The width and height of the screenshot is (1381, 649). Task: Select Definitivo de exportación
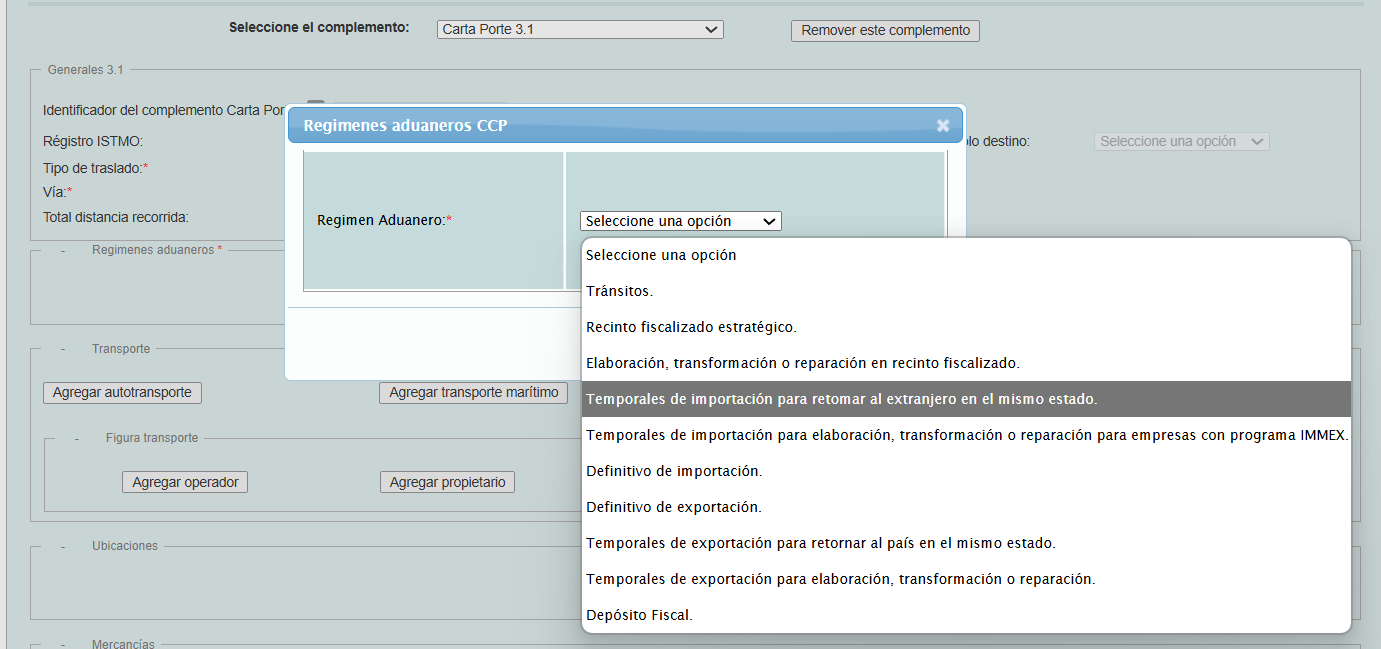(674, 507)
